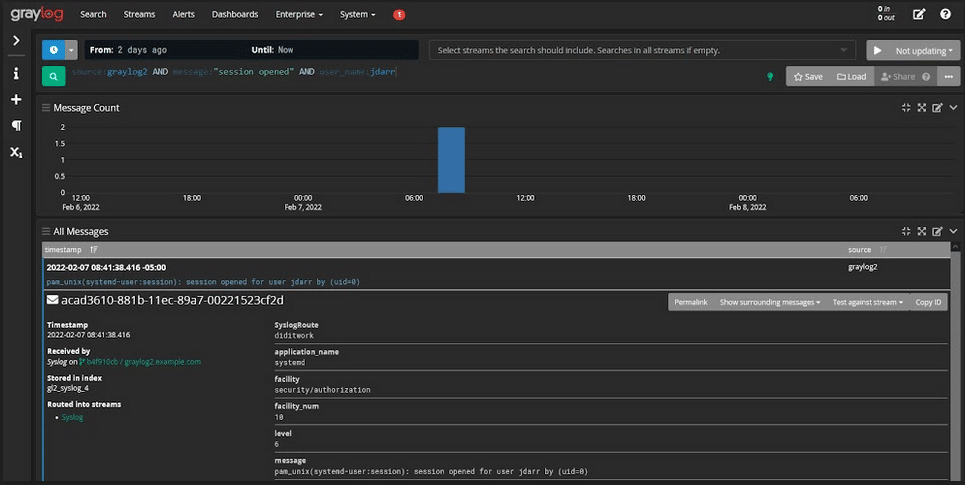Open the System menu

[x=357, y=15]
